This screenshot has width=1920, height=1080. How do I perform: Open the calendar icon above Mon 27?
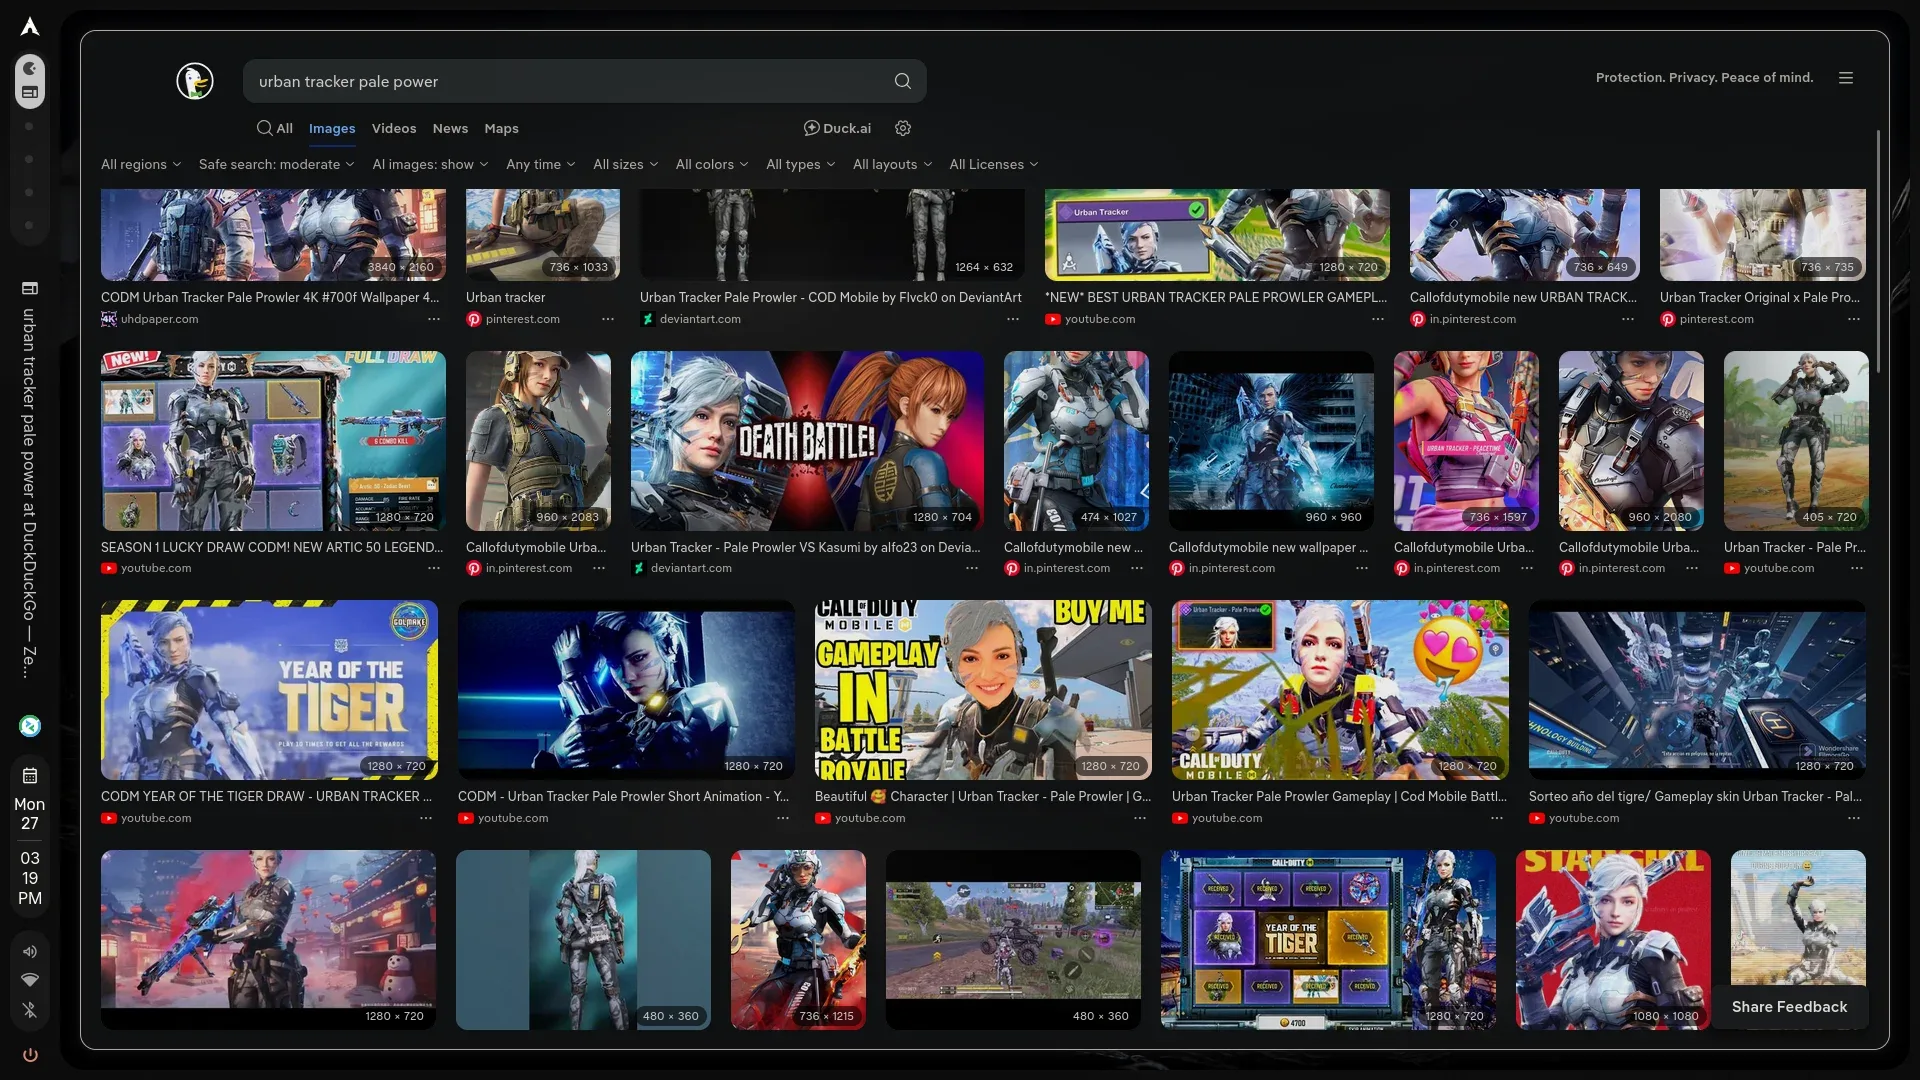(x=30, y=775)
